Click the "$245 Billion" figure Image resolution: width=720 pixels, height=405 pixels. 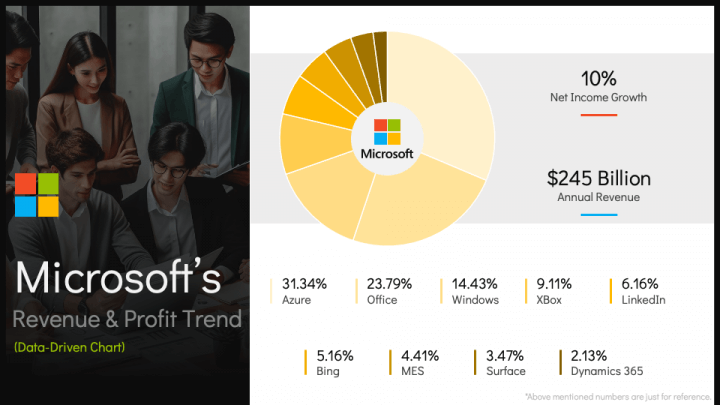click(x=599, y=178)
